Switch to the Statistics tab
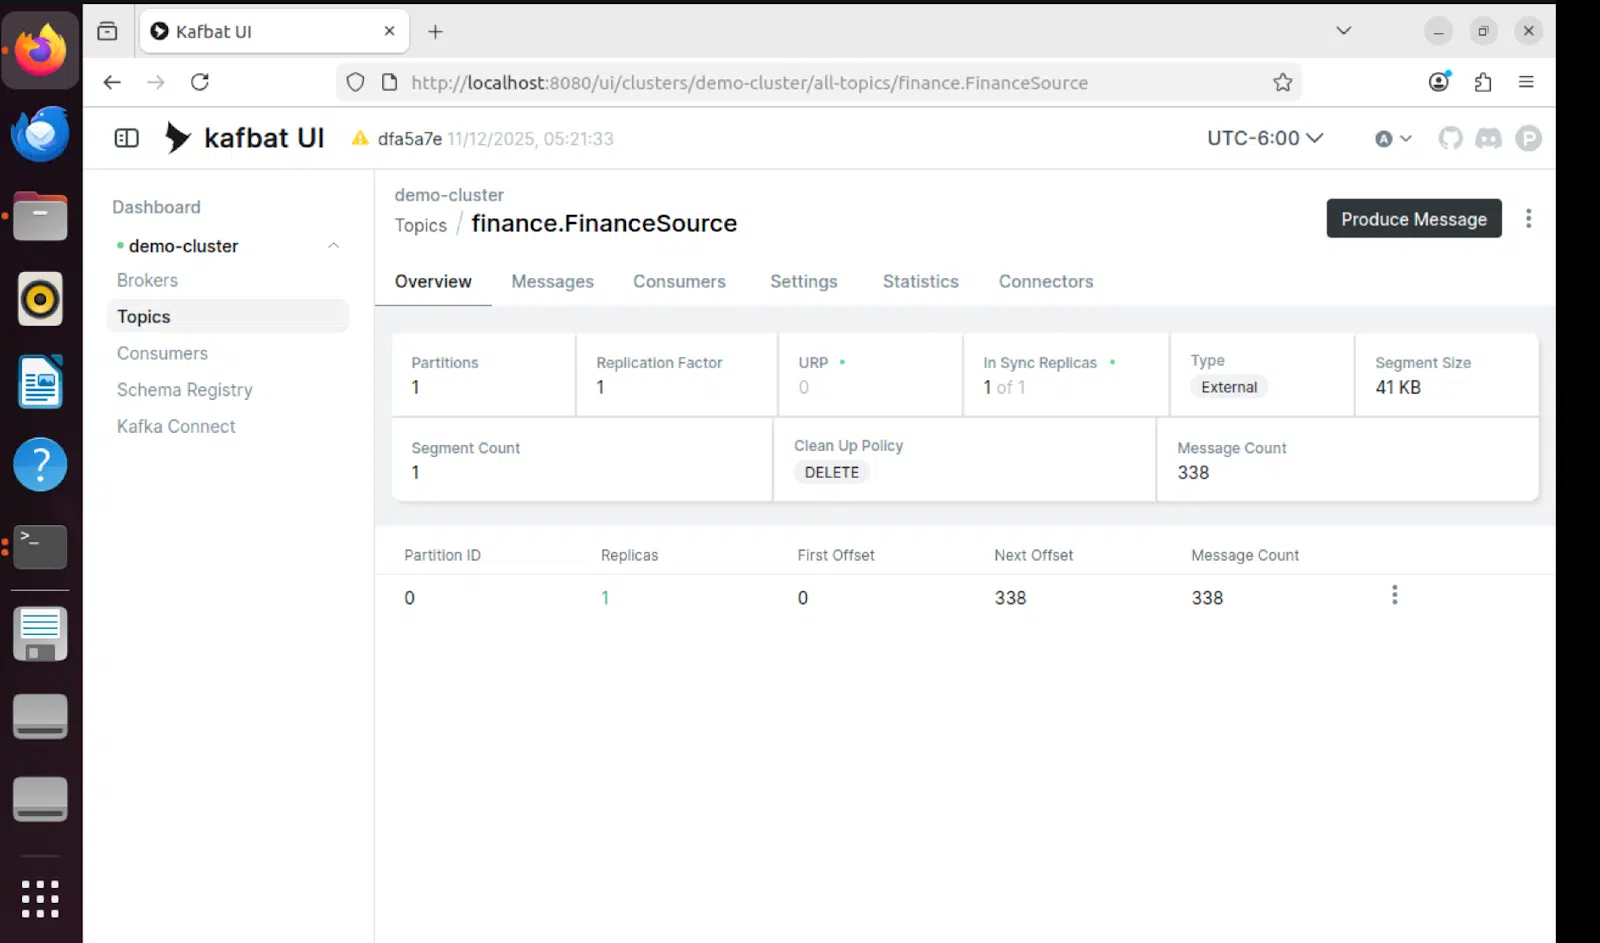Screen dimensions: 1600x943 tap(920, 282)
